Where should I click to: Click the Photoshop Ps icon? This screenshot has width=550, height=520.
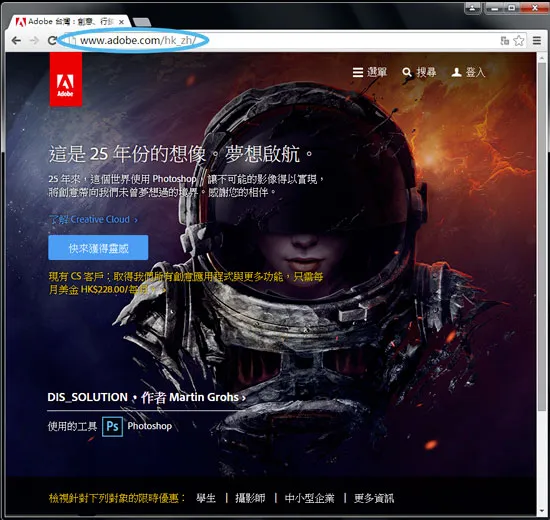coord(112,426)
